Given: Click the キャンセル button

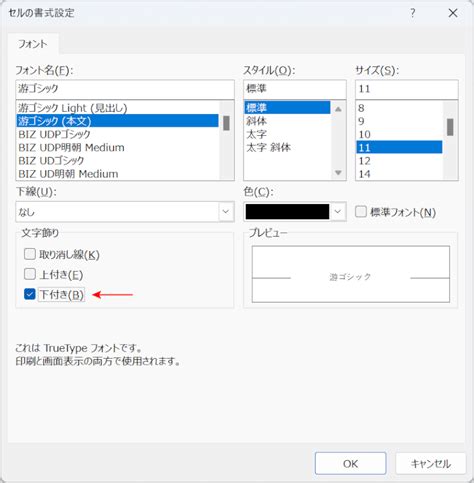Looking at the screenshot, I should (x=431, y=464).
